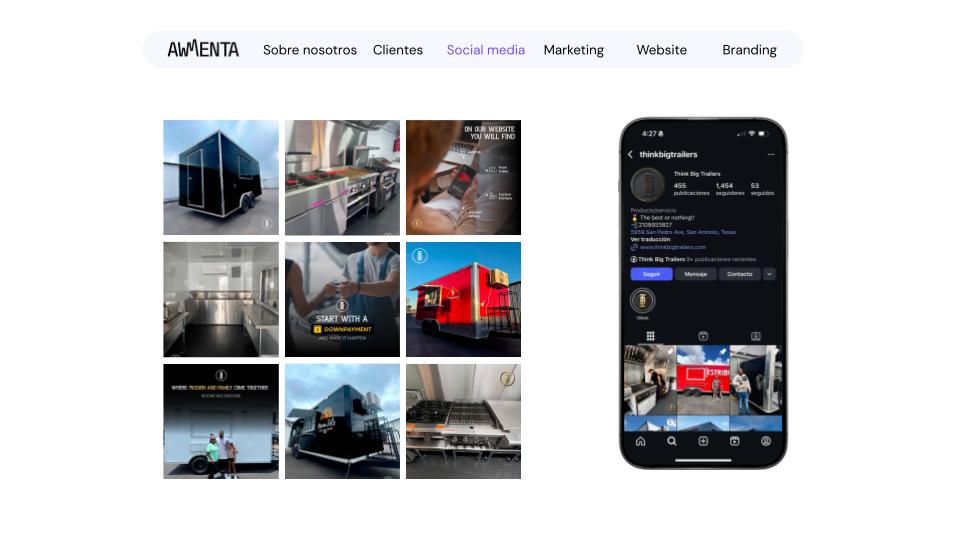Open the story highlight circle

pos(642,300)
